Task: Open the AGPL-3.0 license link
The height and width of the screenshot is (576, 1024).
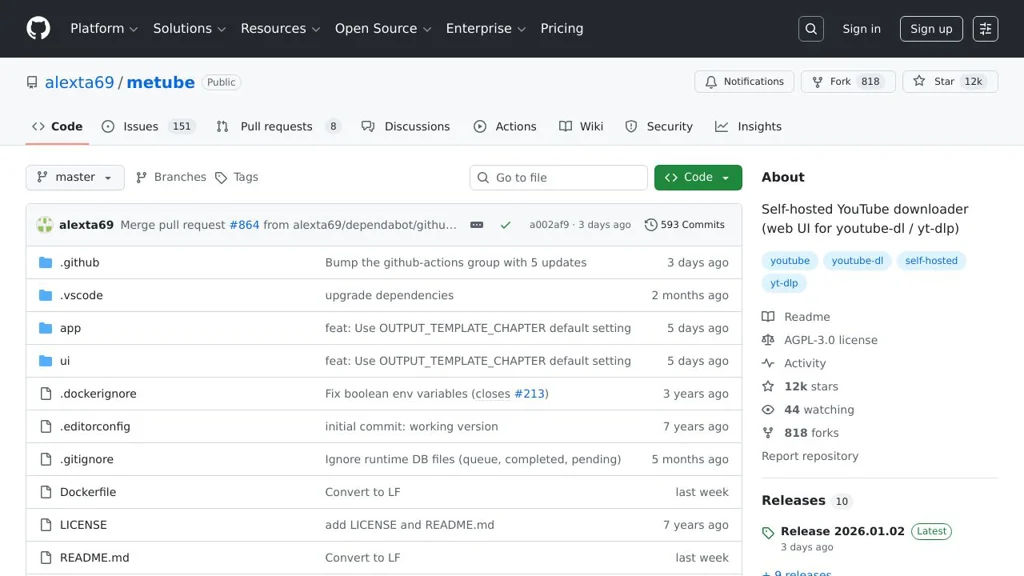Action: [830, 340]
